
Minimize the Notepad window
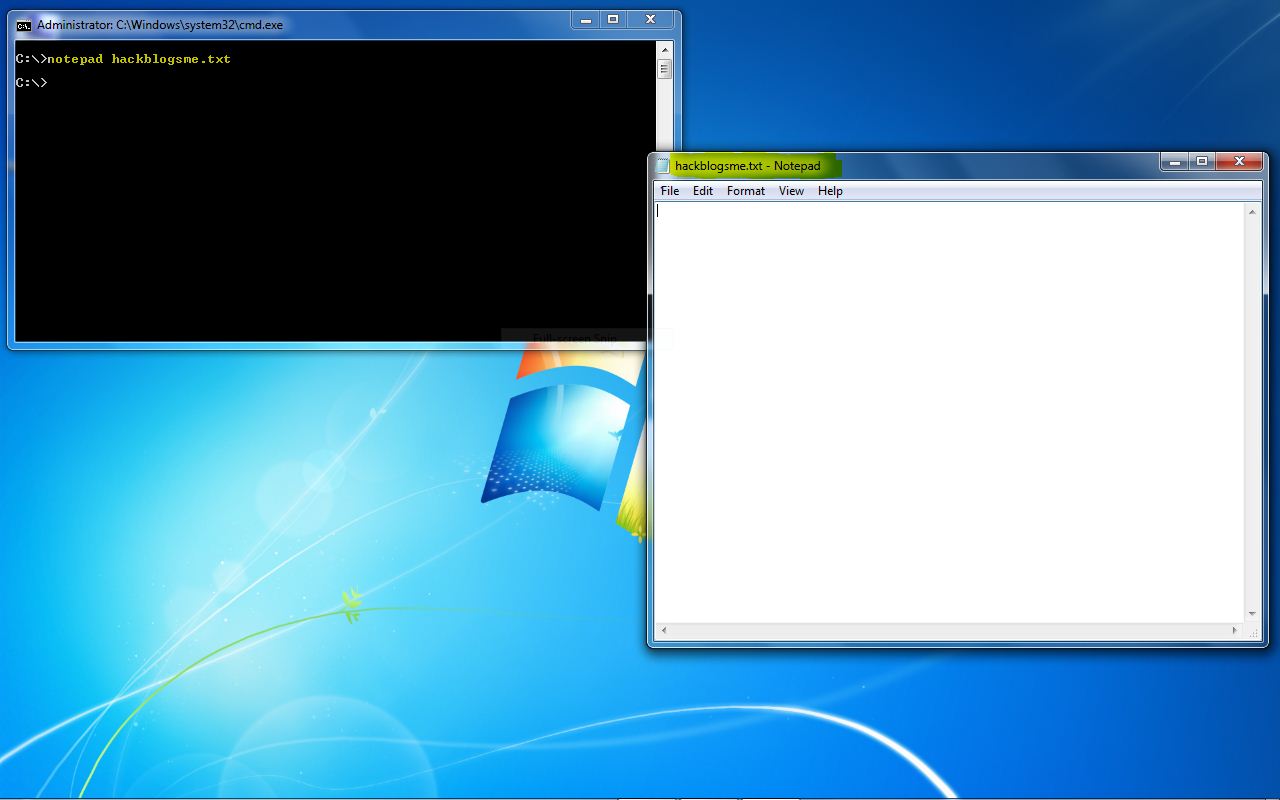tap(1174, 161)
